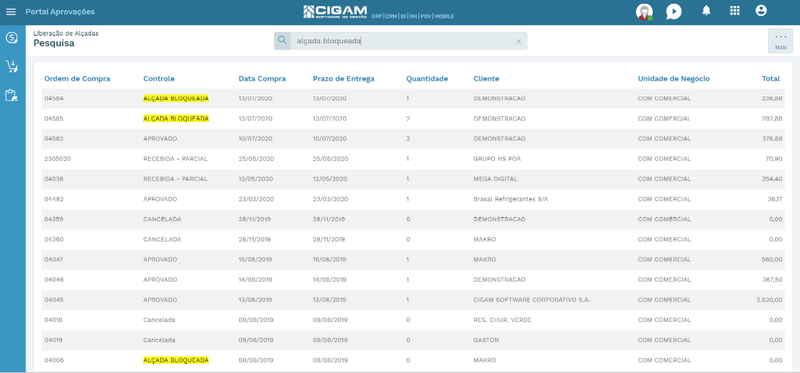Click ALÇADA BLOQUEADA status of order 04584
Screen dimensions: 800x373
click(176, 98)
